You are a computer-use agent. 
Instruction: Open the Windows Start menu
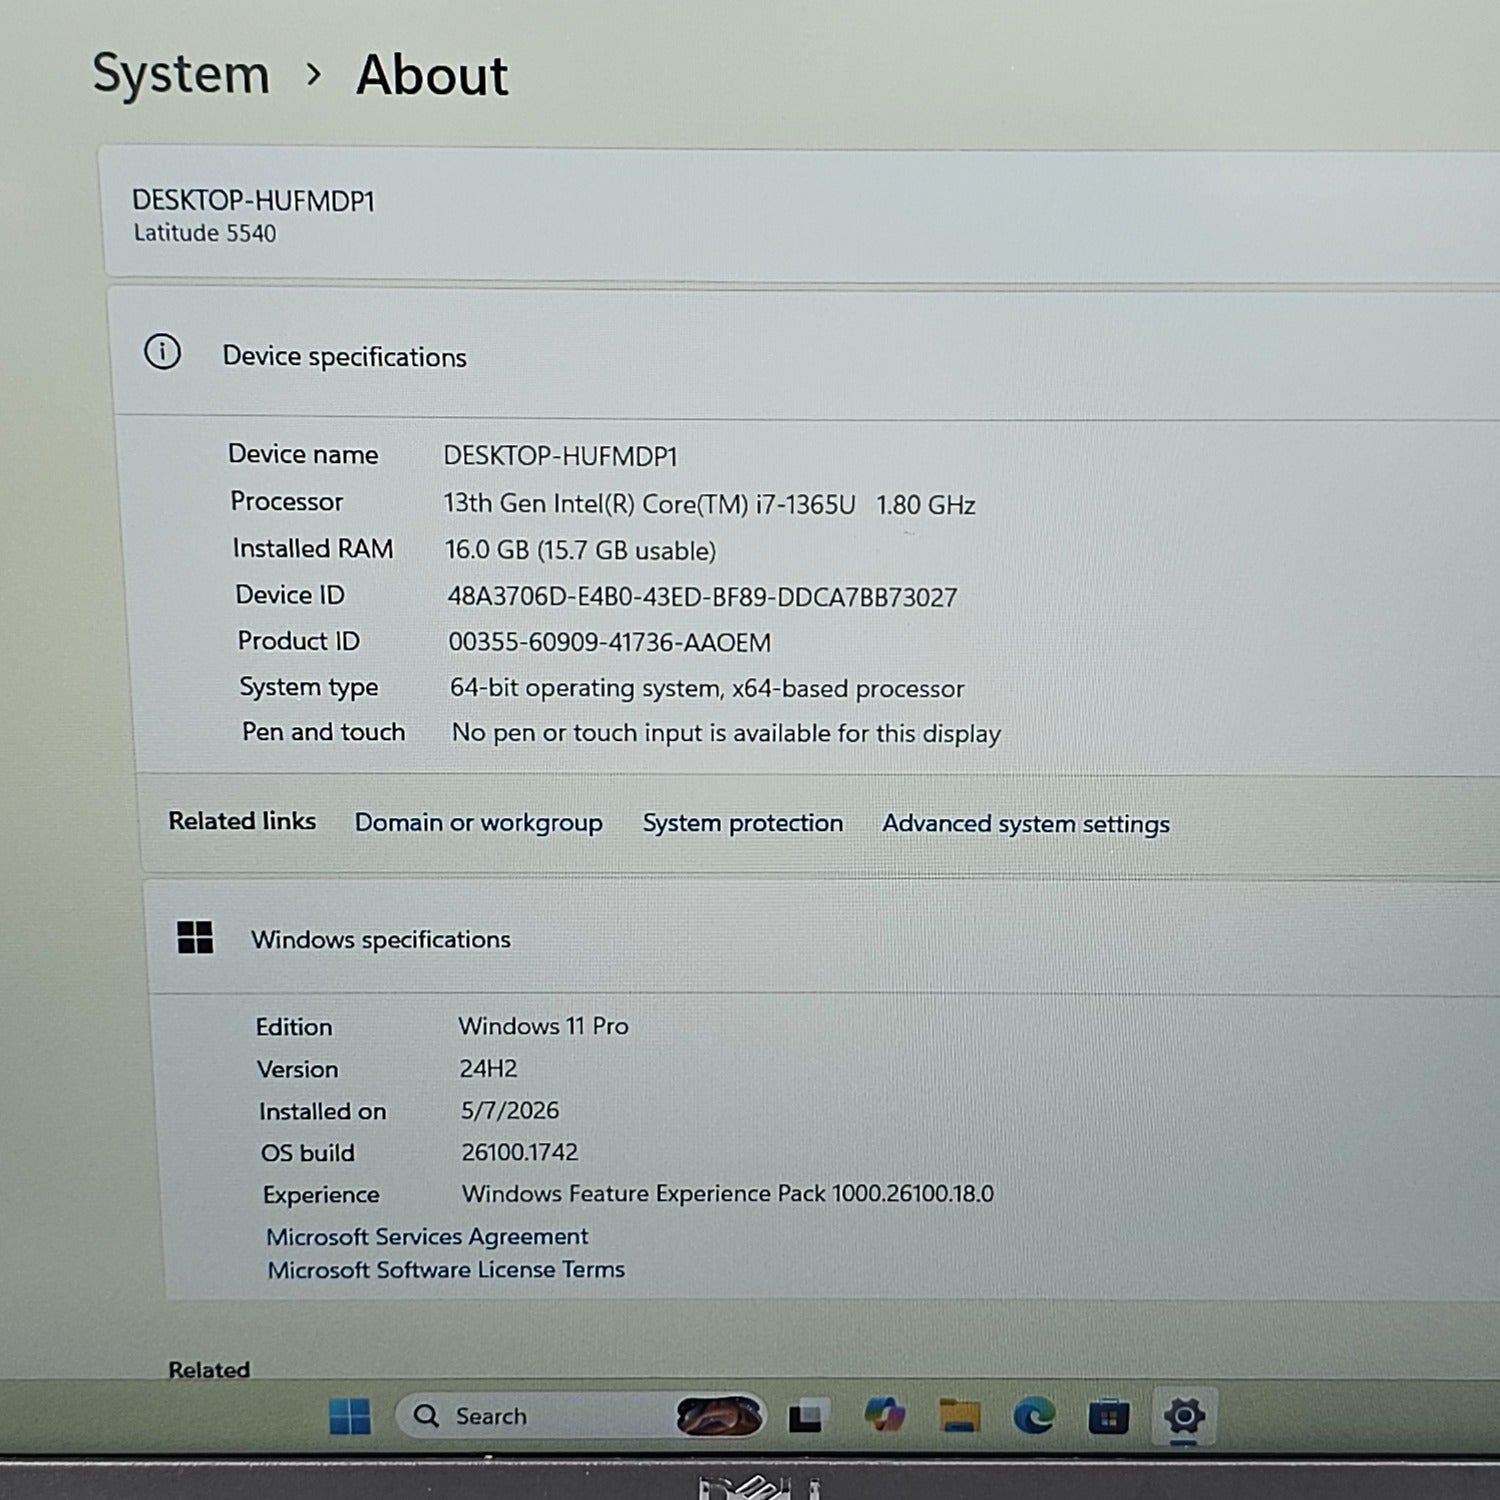coord(350,1416)
